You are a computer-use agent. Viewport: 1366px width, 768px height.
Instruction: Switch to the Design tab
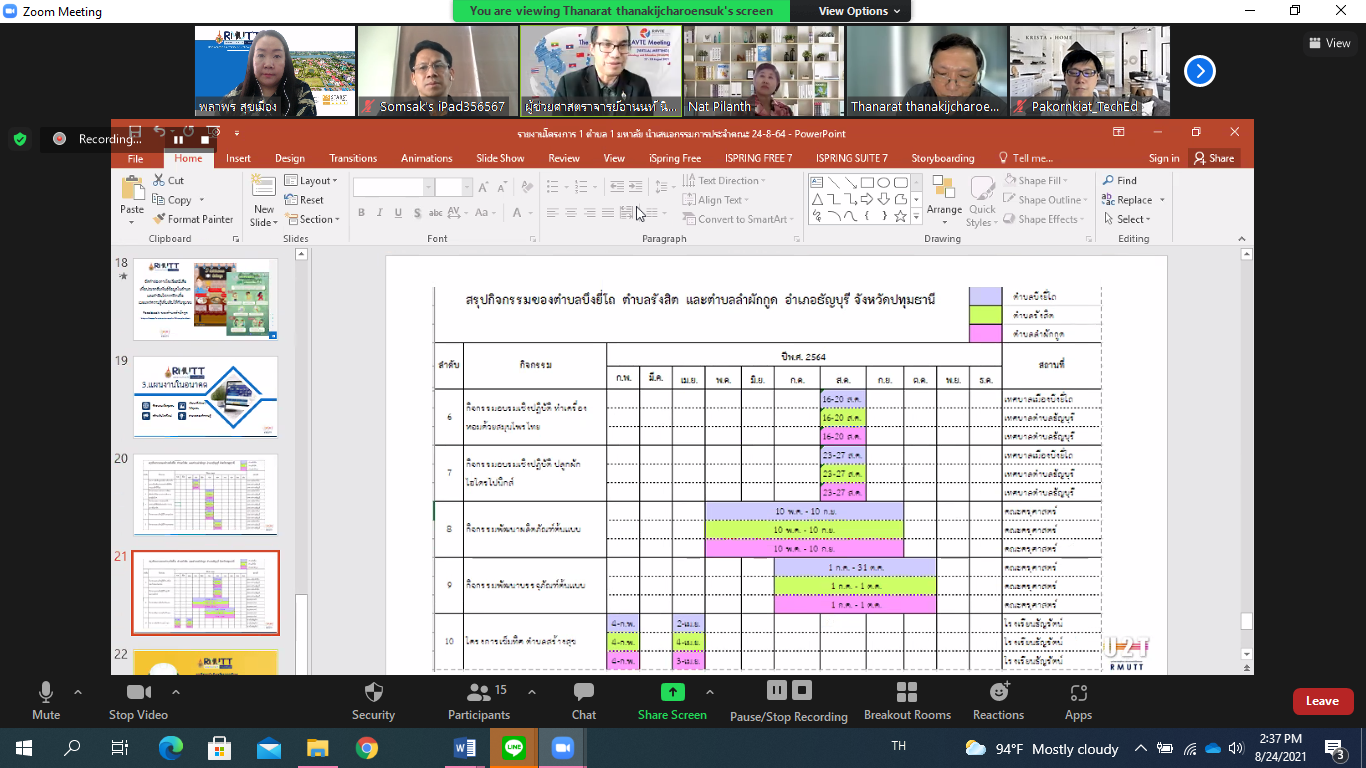tap(290, 158)
